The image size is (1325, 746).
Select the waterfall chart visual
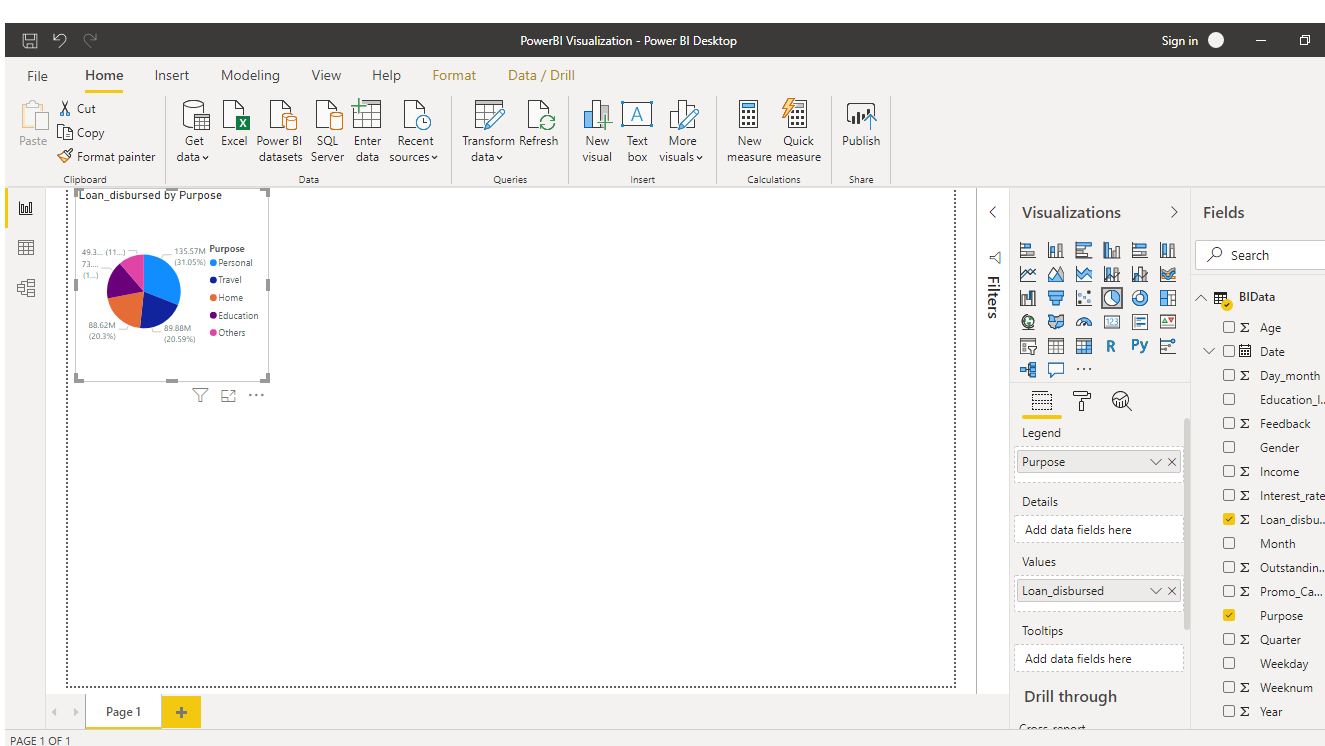[1028, 298]
